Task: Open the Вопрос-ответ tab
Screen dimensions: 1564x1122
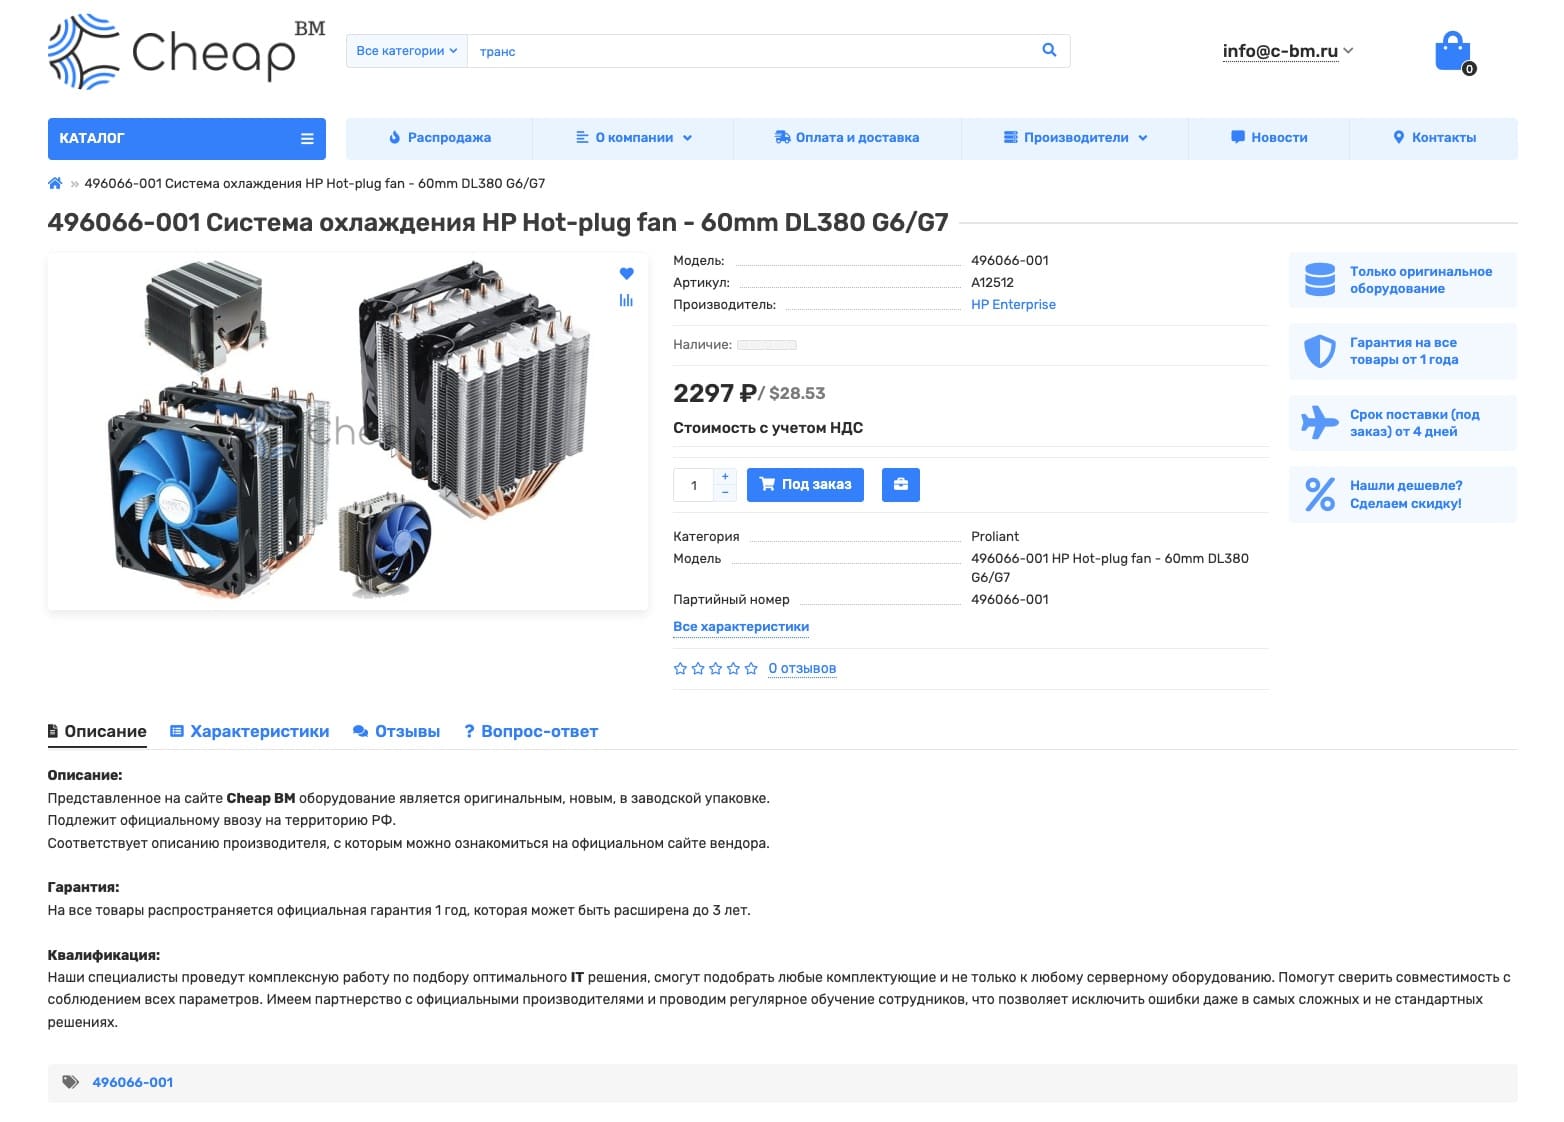Action: pyautogui.click(x=531, y=732)
